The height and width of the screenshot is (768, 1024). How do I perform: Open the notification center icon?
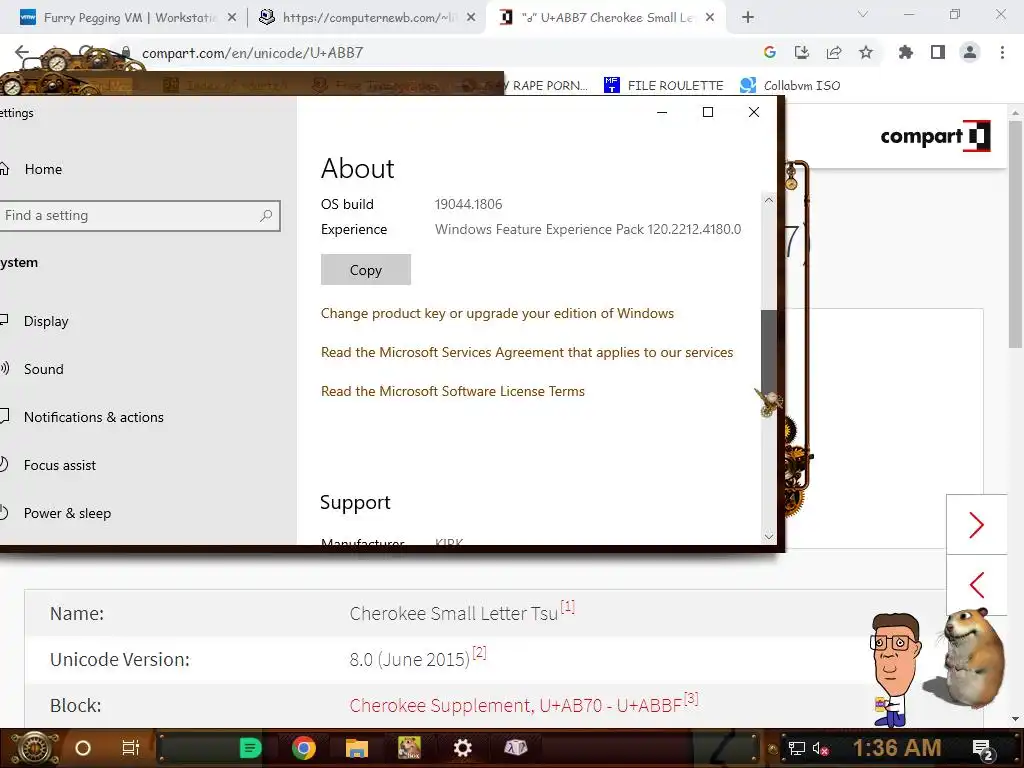pyautogui.click(x=983, y=750)
